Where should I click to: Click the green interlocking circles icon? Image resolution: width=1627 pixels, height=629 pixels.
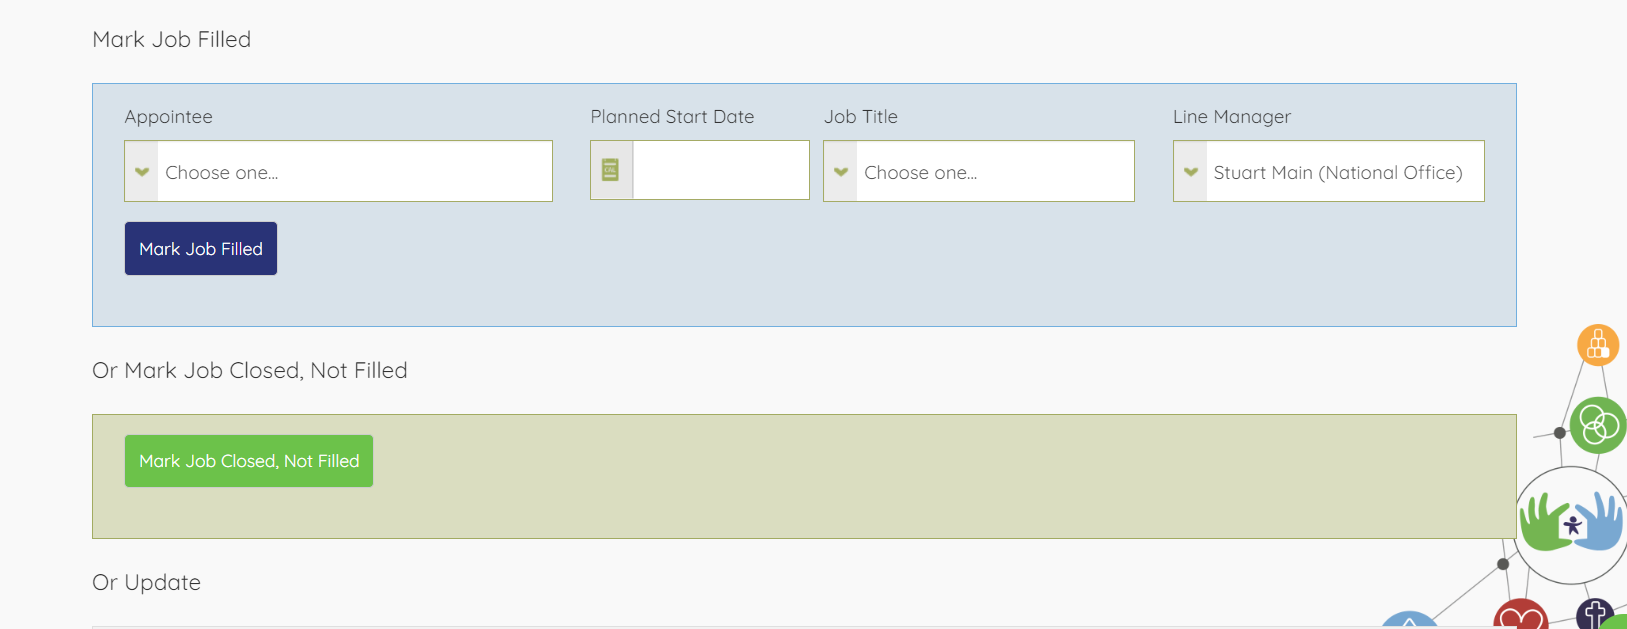tap(1598, 426)
